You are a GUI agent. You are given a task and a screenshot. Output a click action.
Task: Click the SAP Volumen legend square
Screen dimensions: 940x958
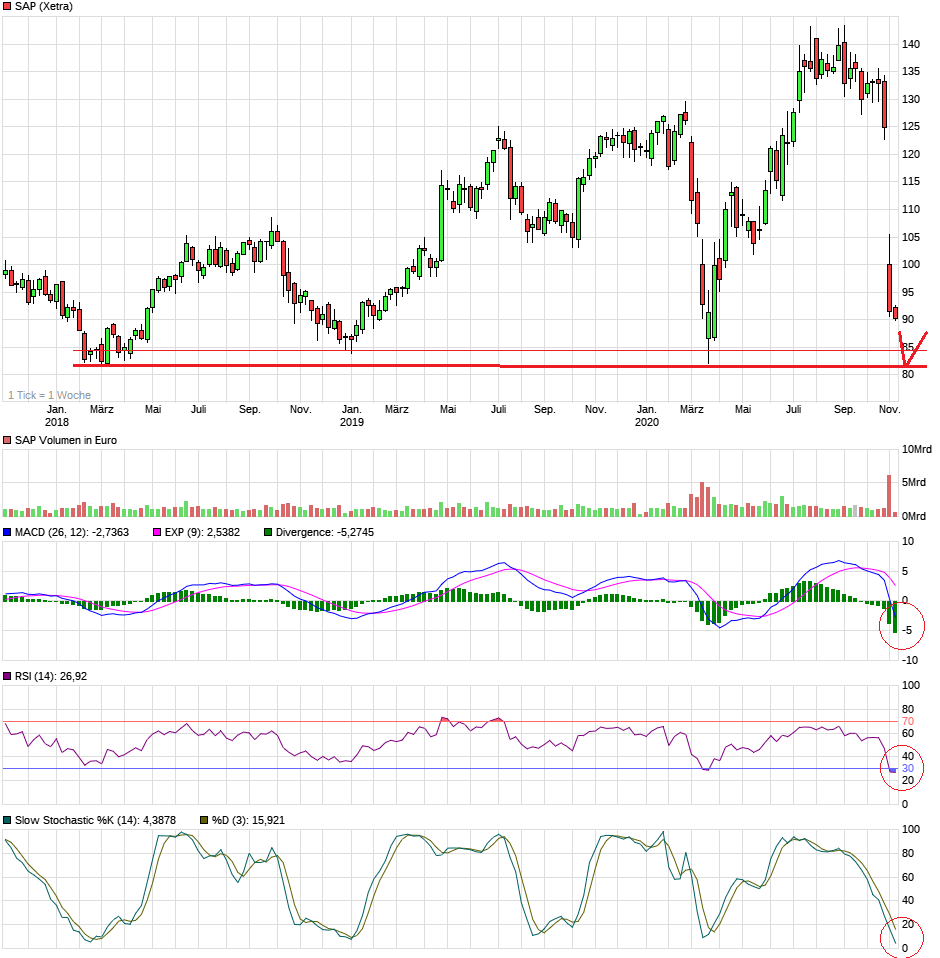click(7, 441)
